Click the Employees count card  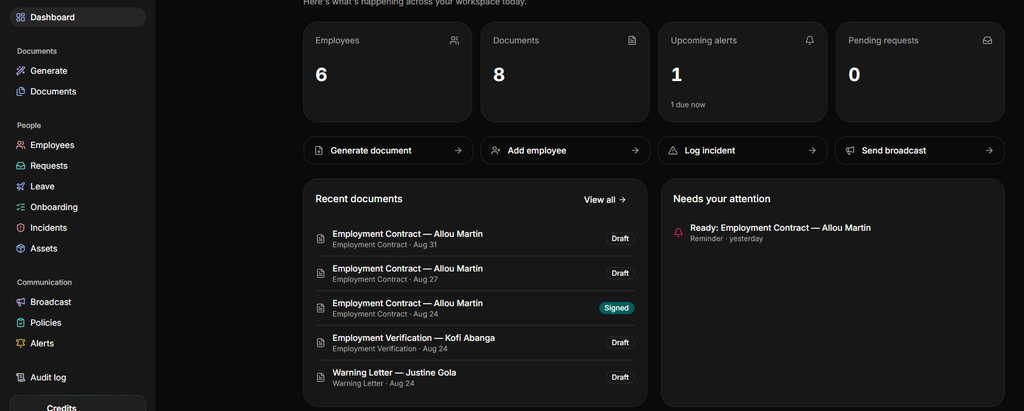[x=387, y=72]
